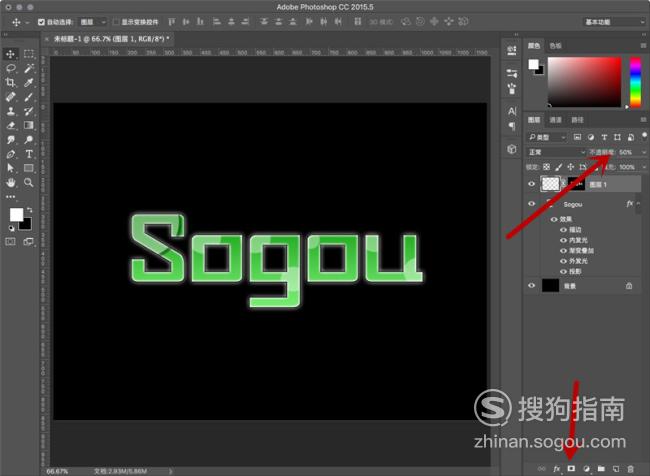The image size is (650, 476).
Task: Select the Eraser tool
Action: (x=10, y=125)
